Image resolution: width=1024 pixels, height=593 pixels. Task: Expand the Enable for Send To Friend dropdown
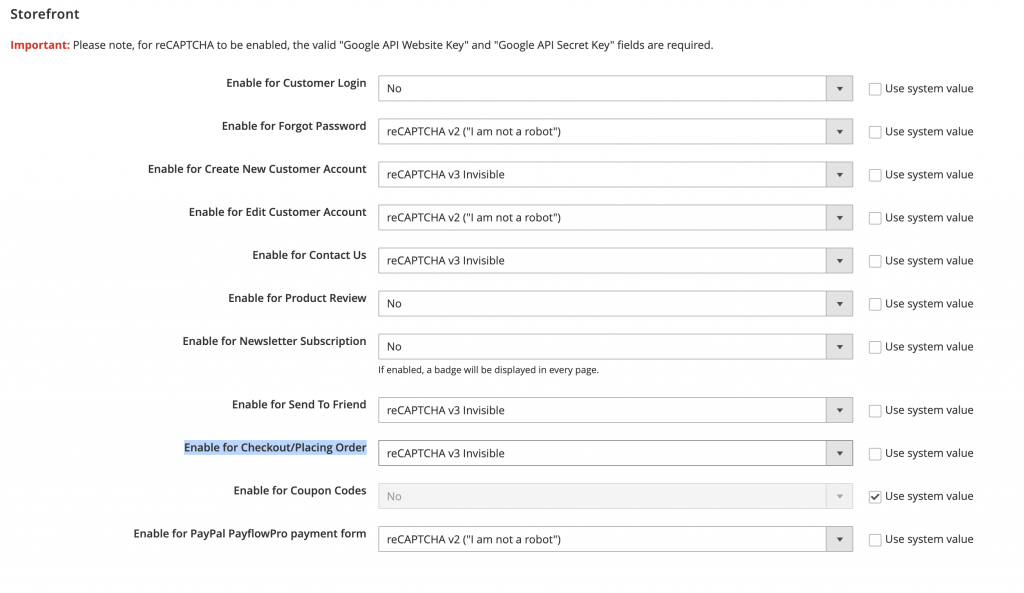tap(614, 410)
